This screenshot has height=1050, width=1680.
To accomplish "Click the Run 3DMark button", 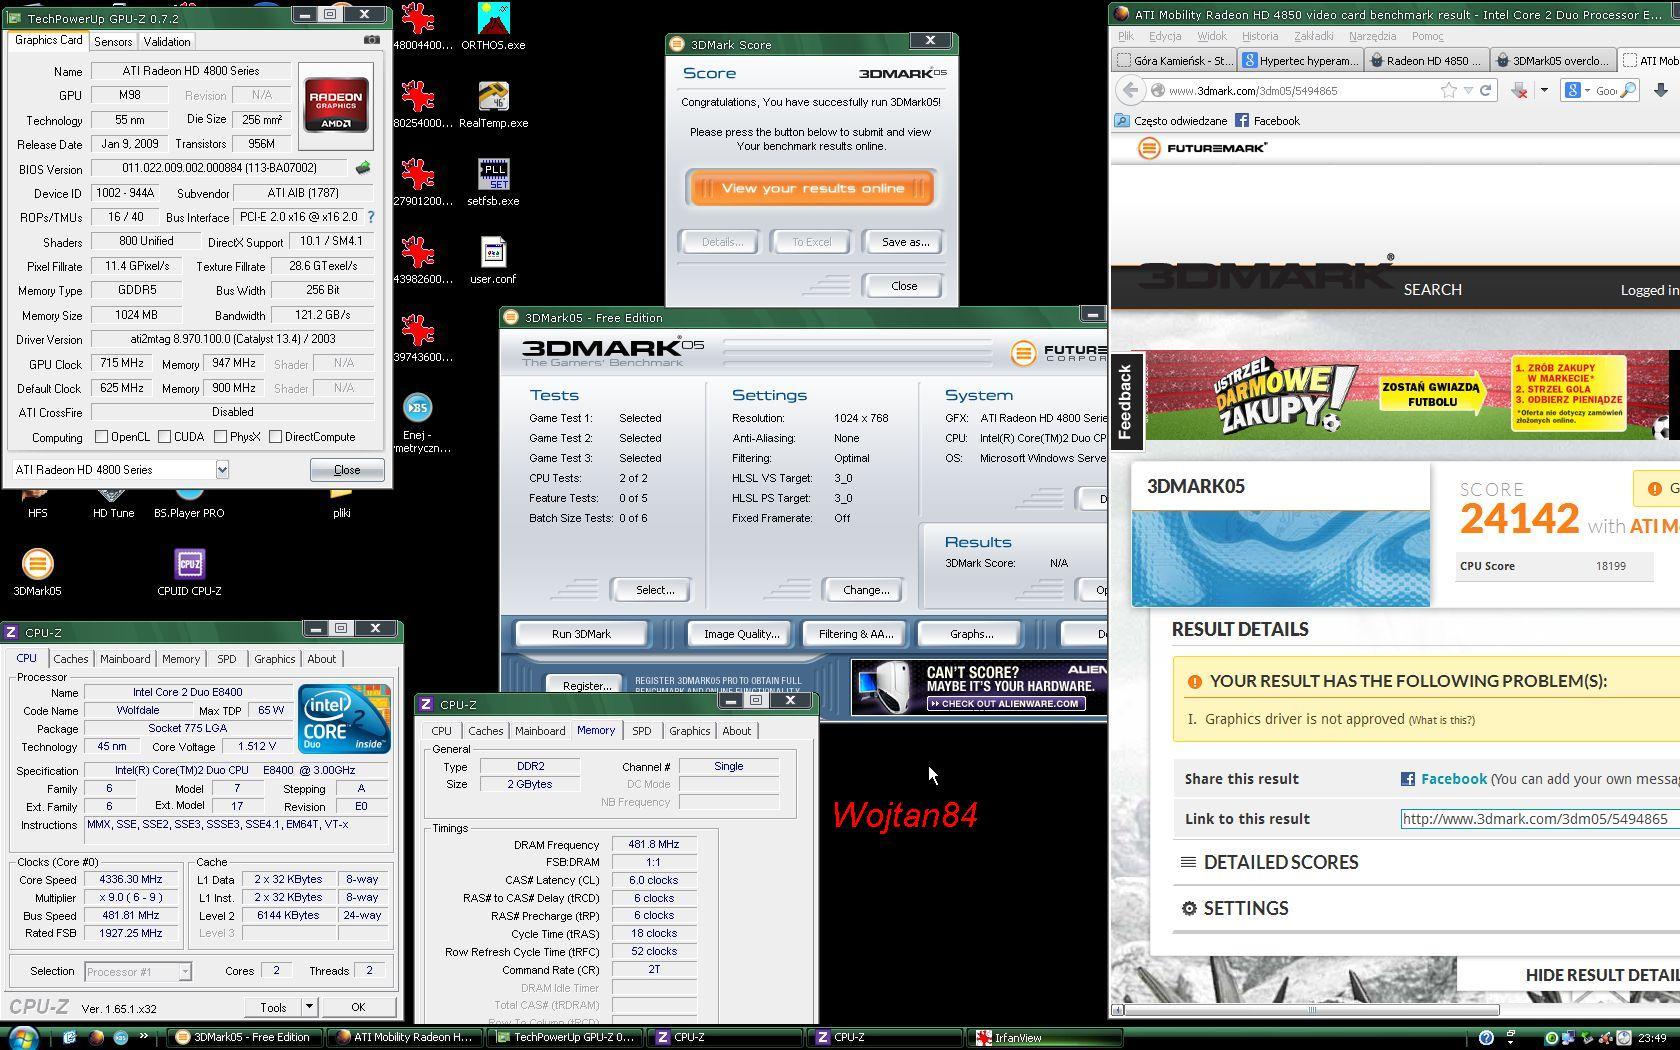I will 581,634.
